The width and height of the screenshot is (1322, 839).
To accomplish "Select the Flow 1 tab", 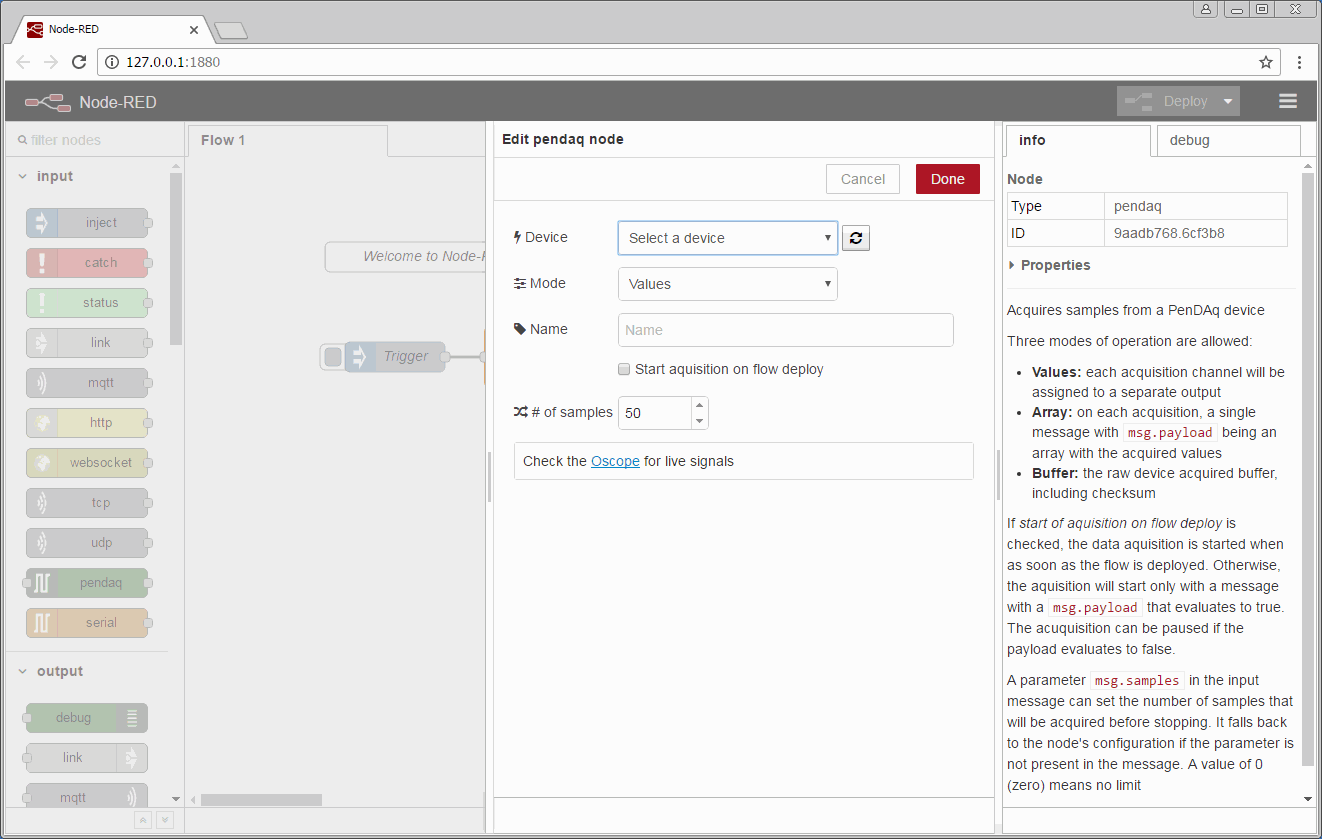I will point(287,141).
